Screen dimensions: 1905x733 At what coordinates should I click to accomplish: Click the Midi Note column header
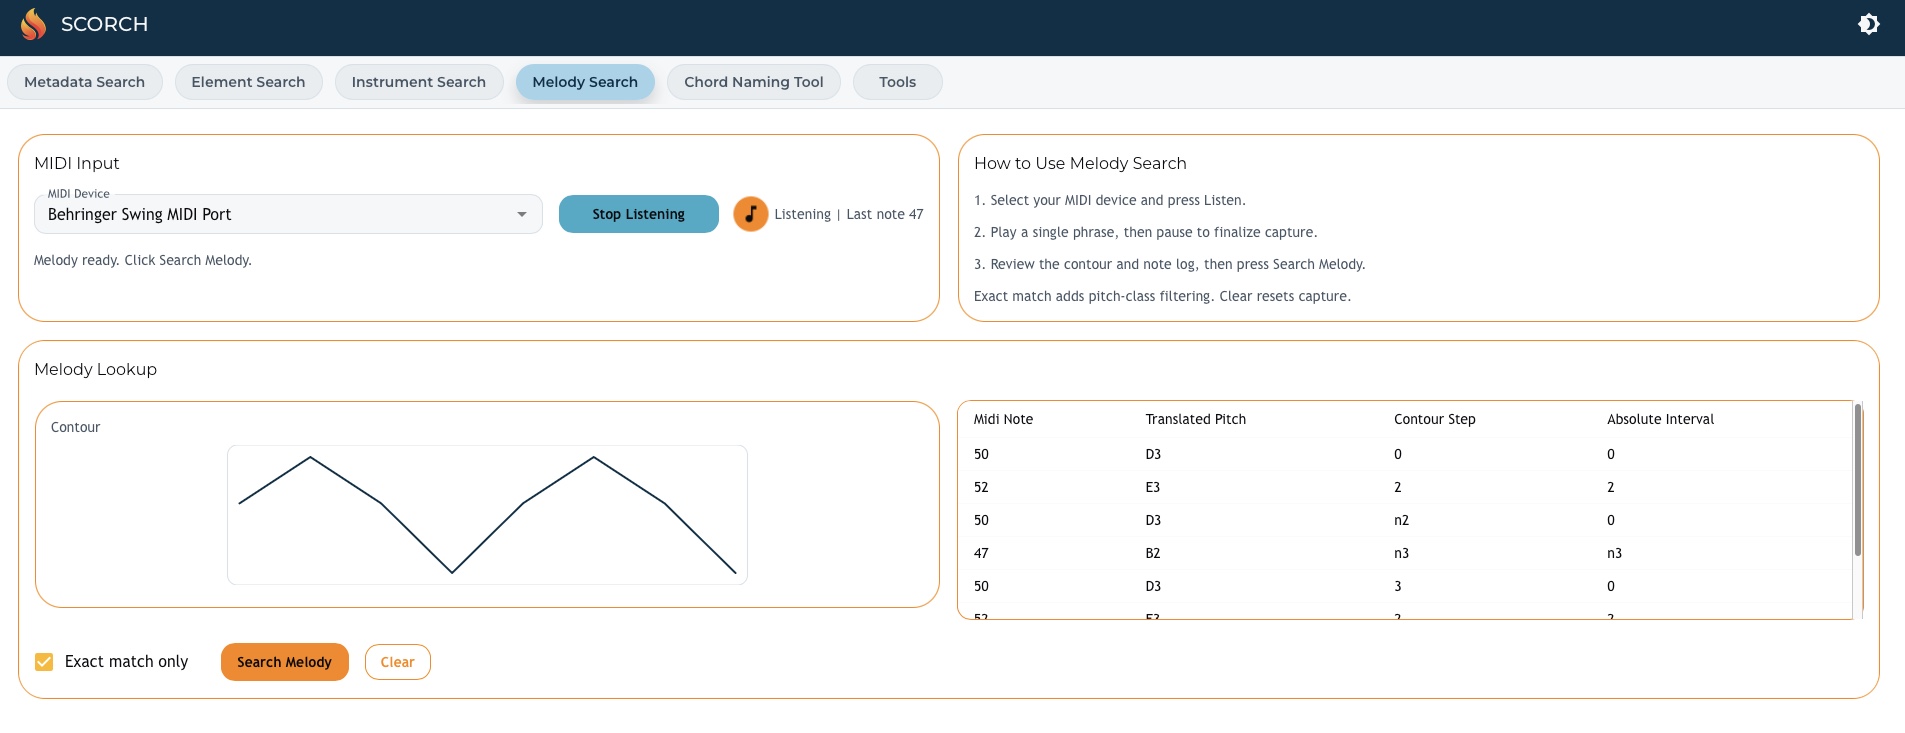[1003, 419]
